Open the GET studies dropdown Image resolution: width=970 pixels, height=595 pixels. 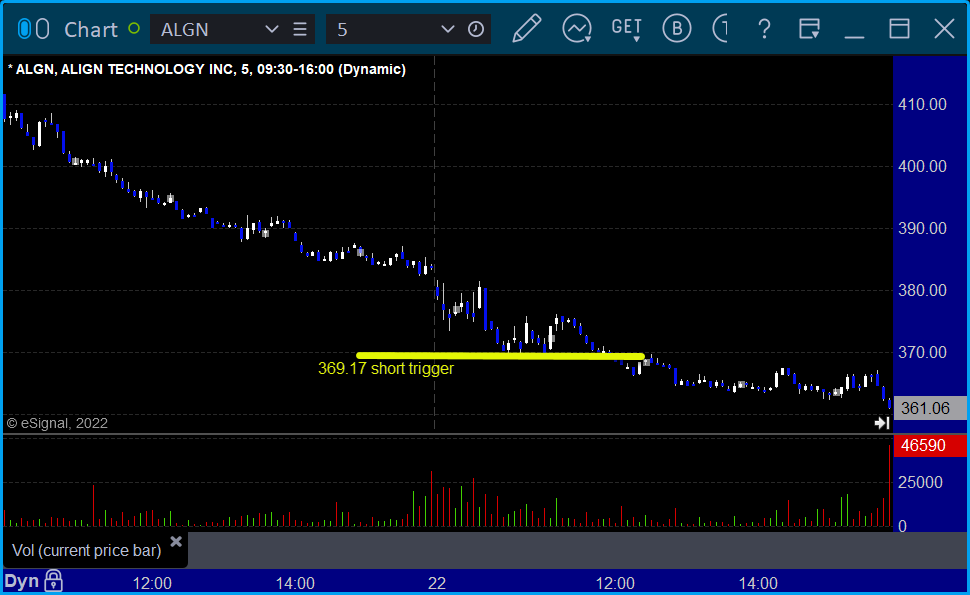[627, 28]
